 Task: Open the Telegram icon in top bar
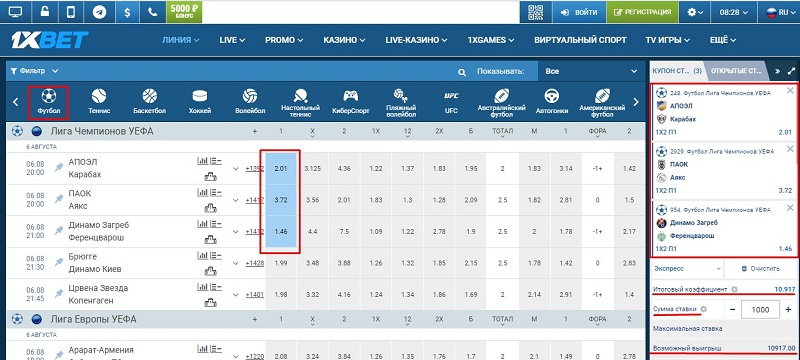point(99,12)
